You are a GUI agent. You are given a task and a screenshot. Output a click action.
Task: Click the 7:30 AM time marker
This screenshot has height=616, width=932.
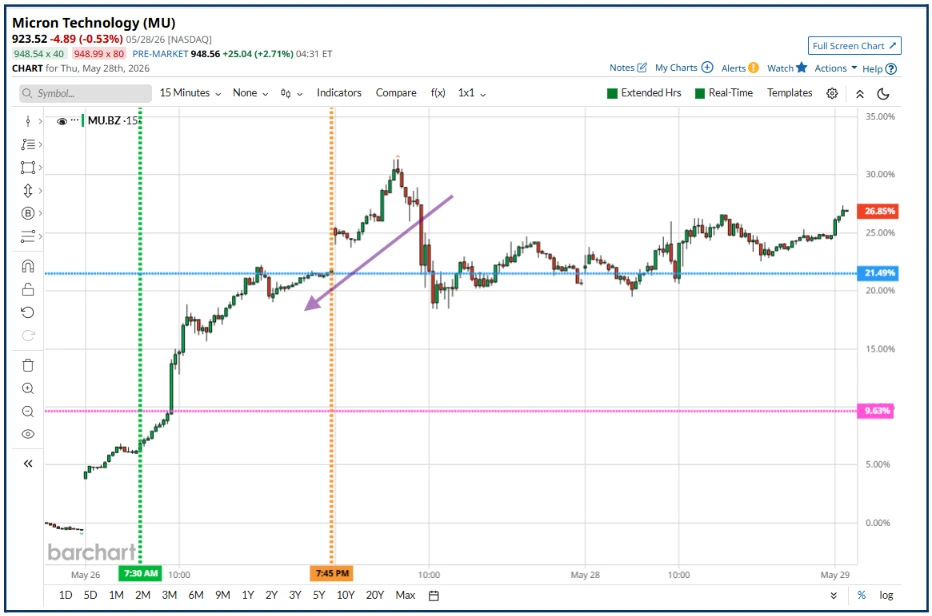click(140, 573)
